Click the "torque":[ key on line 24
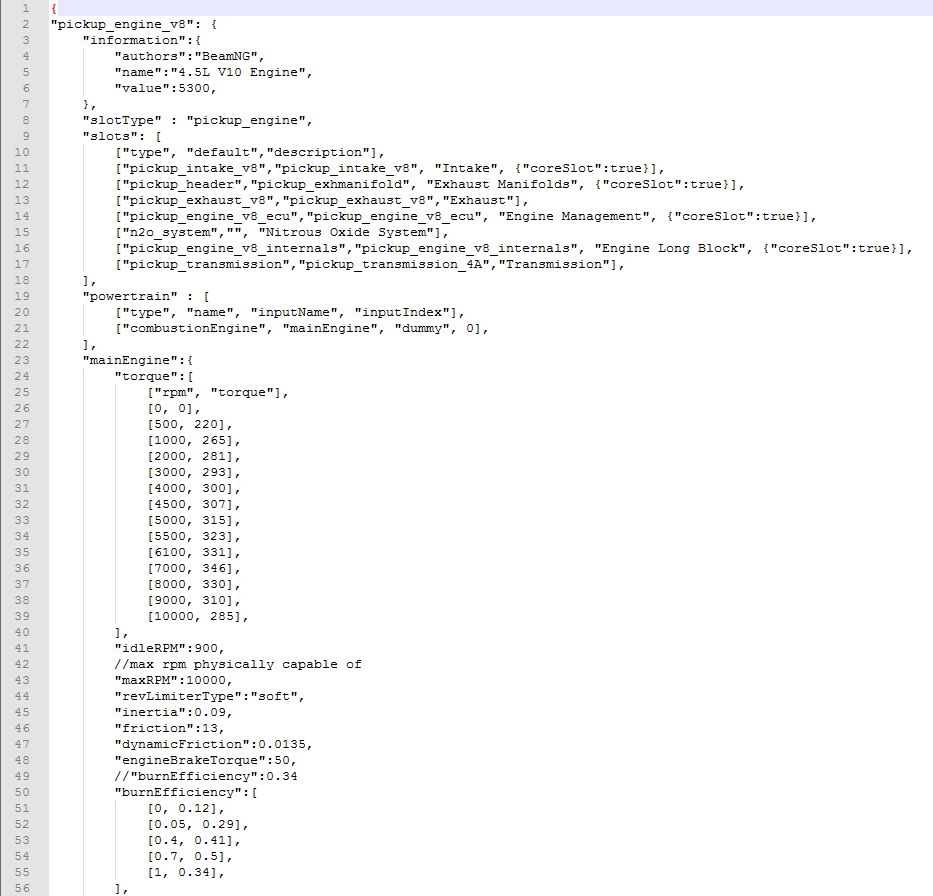 (154, 377)
